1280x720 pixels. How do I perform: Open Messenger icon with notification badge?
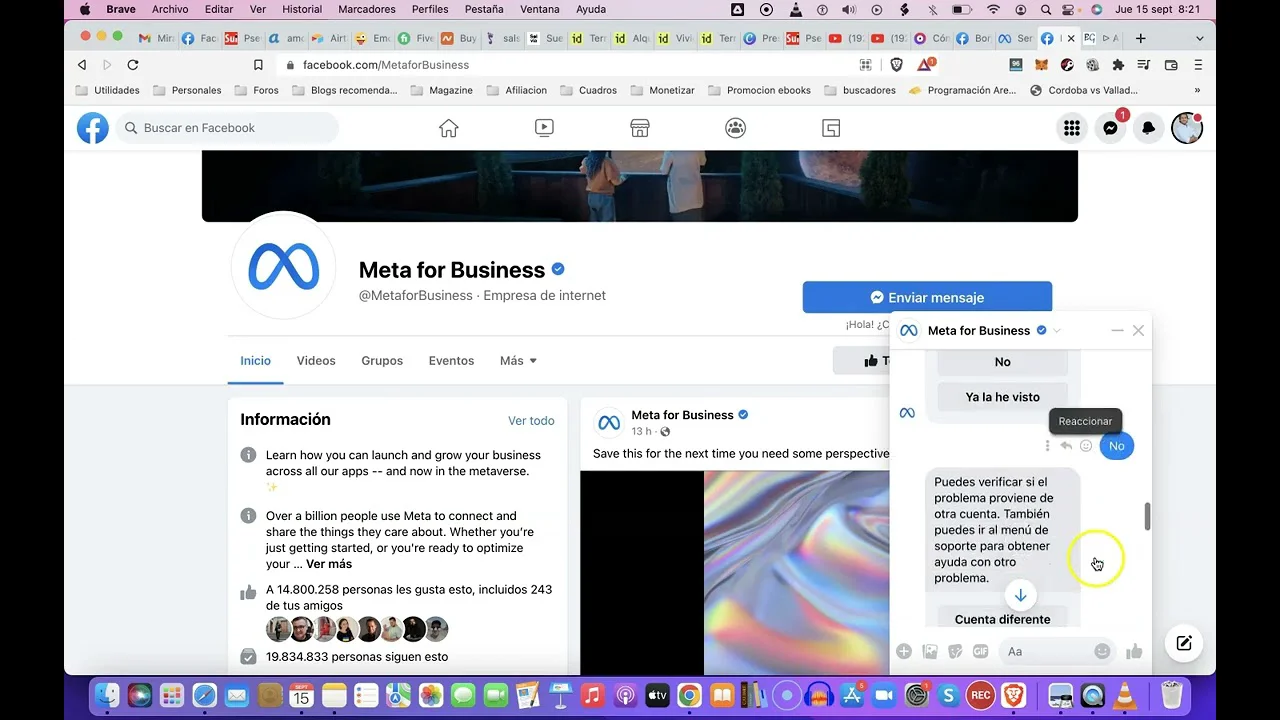pyautogui.click(x=1110, y=128)
